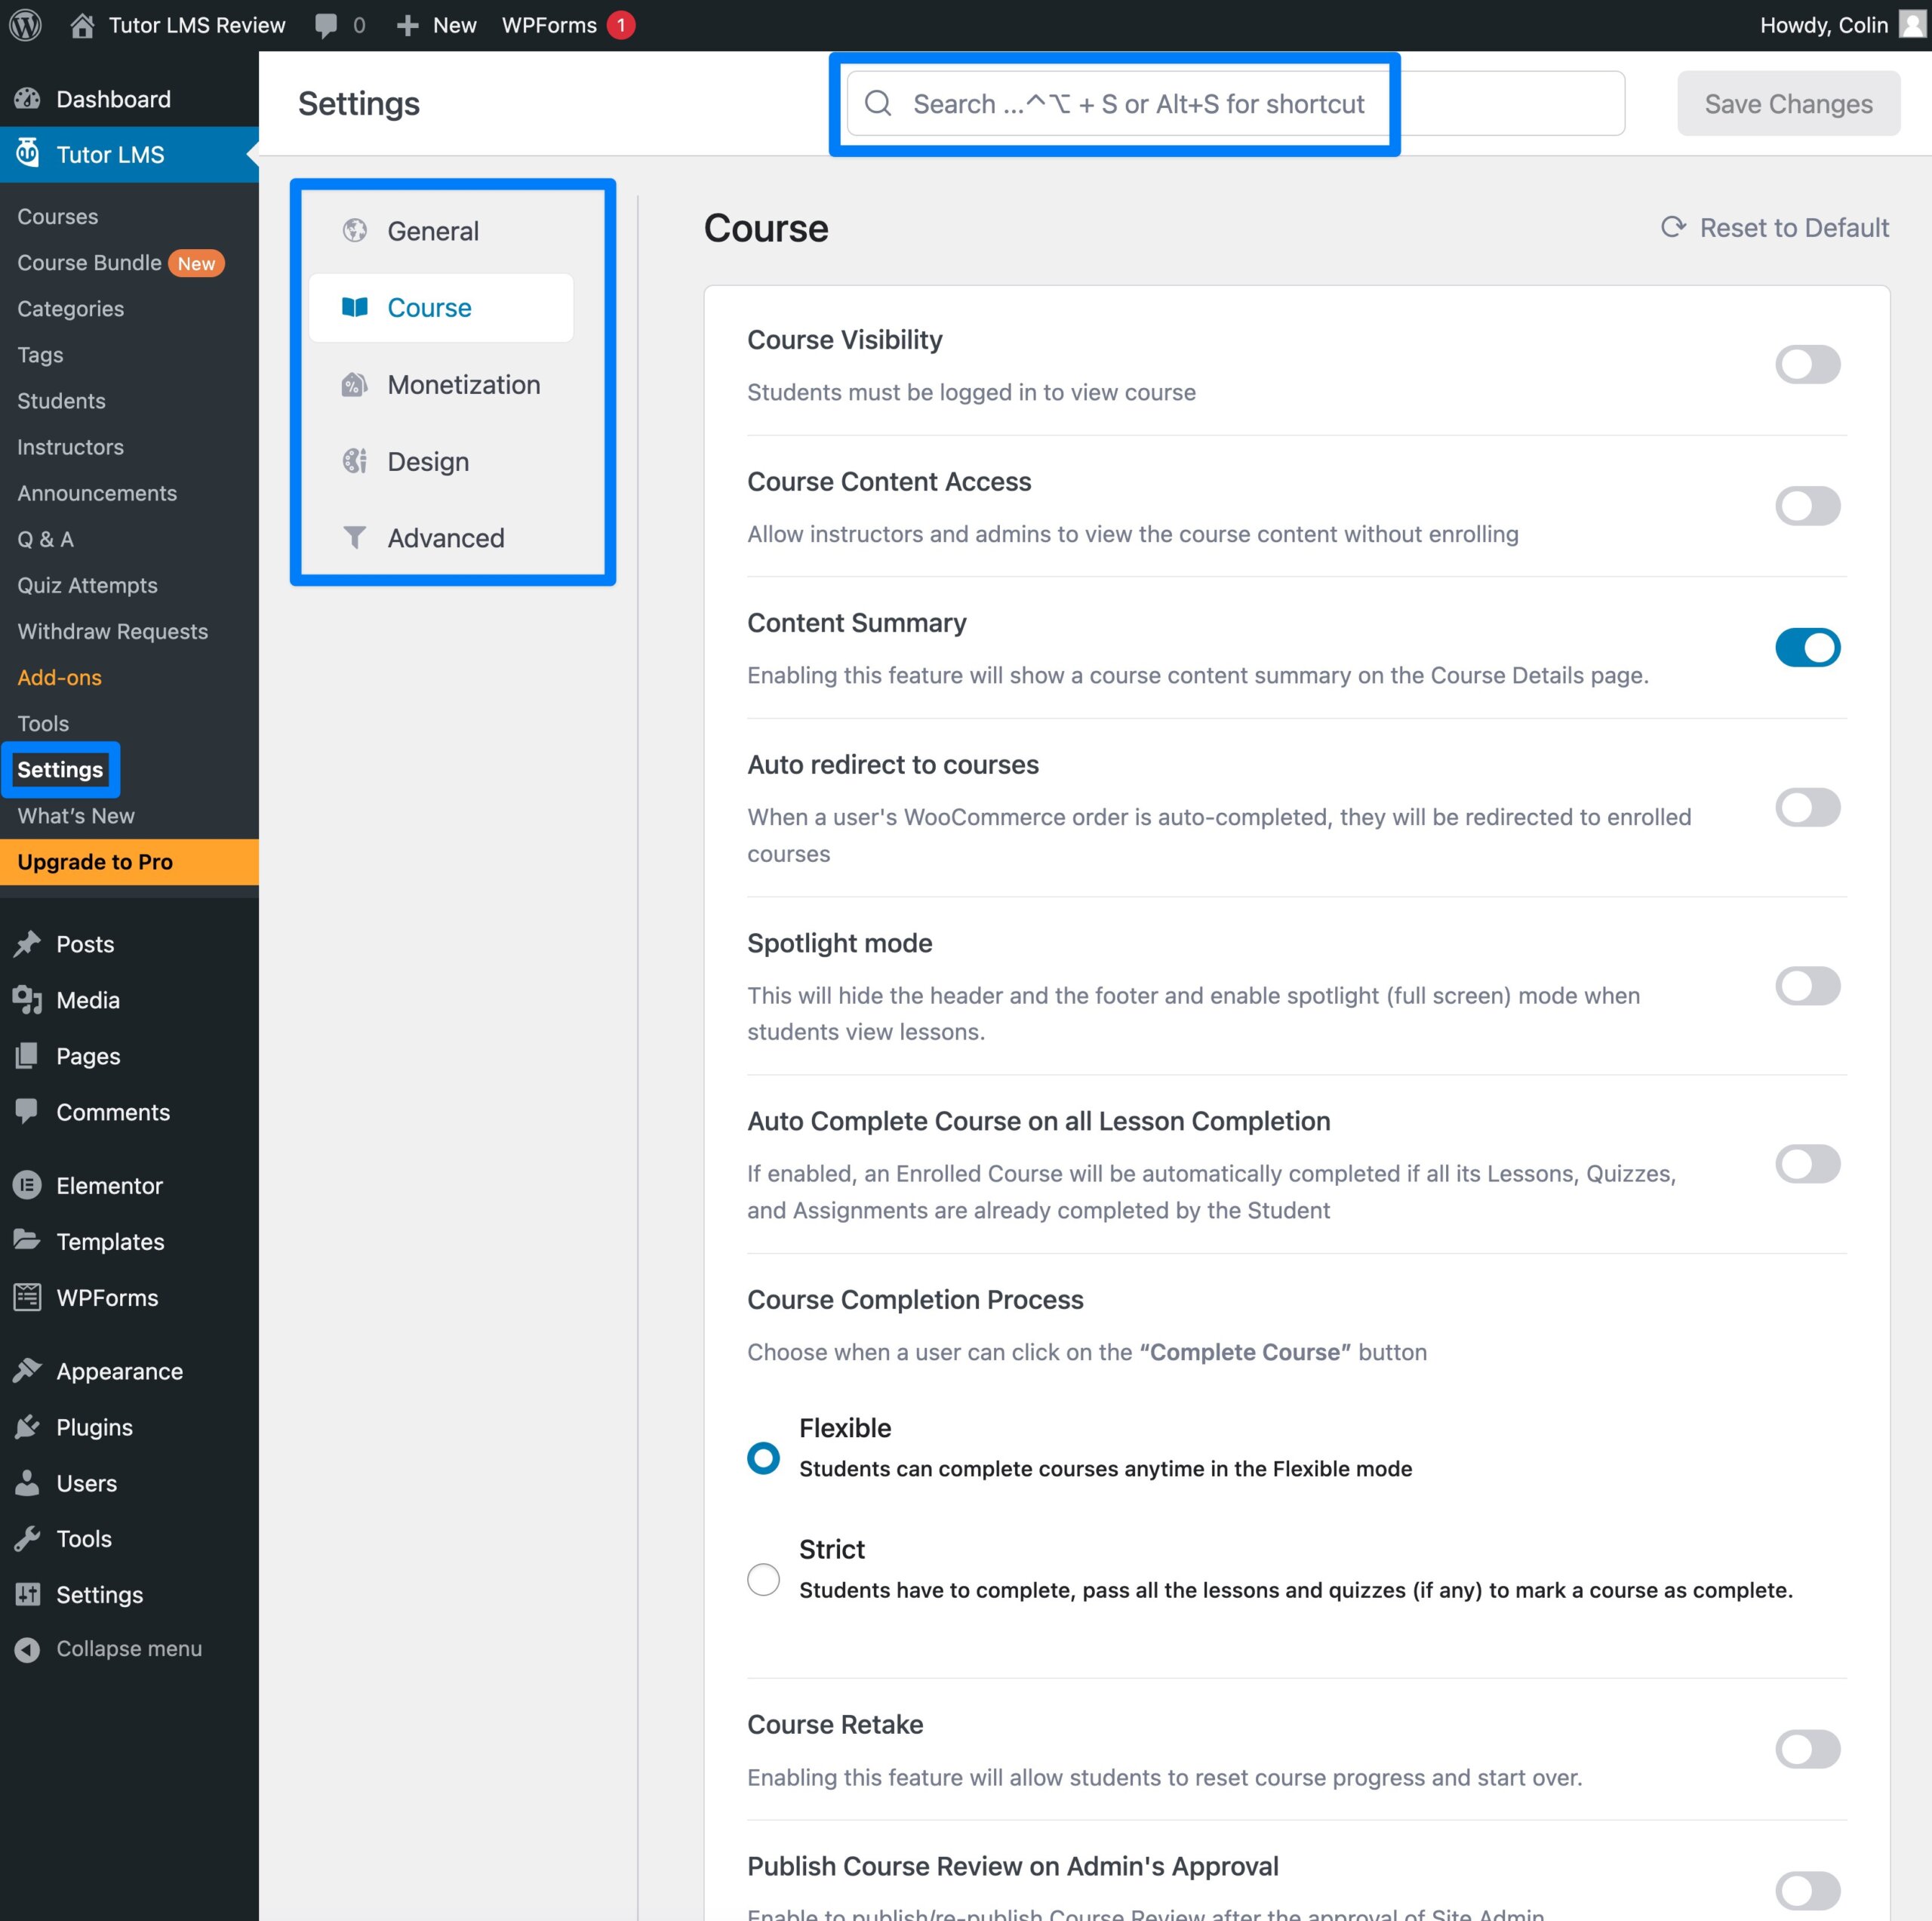This screenshot has width=1932, height=1921.
Task: Click the Tutor LMS owl icon
Action: pyautogui.click(x=28, y=153)
